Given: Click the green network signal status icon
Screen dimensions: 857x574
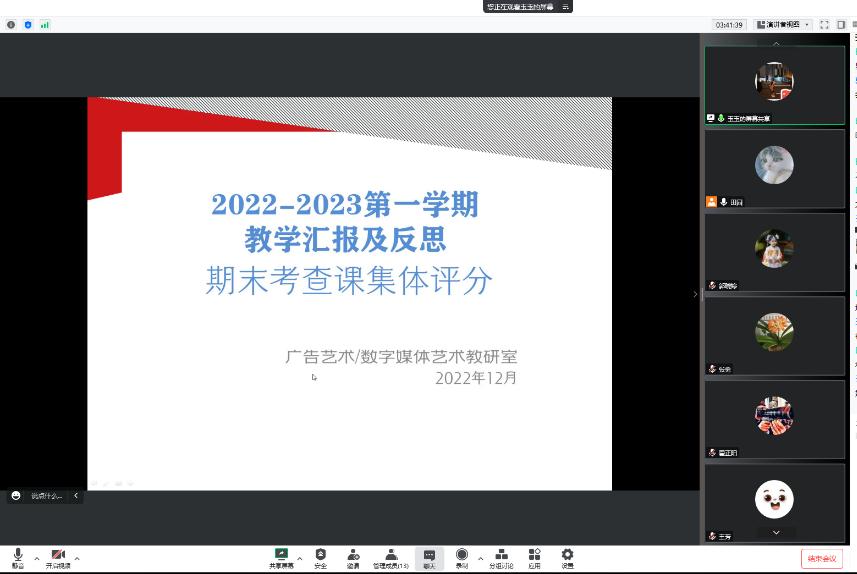Looking at the screenshot, I should (x=45, y=24).
